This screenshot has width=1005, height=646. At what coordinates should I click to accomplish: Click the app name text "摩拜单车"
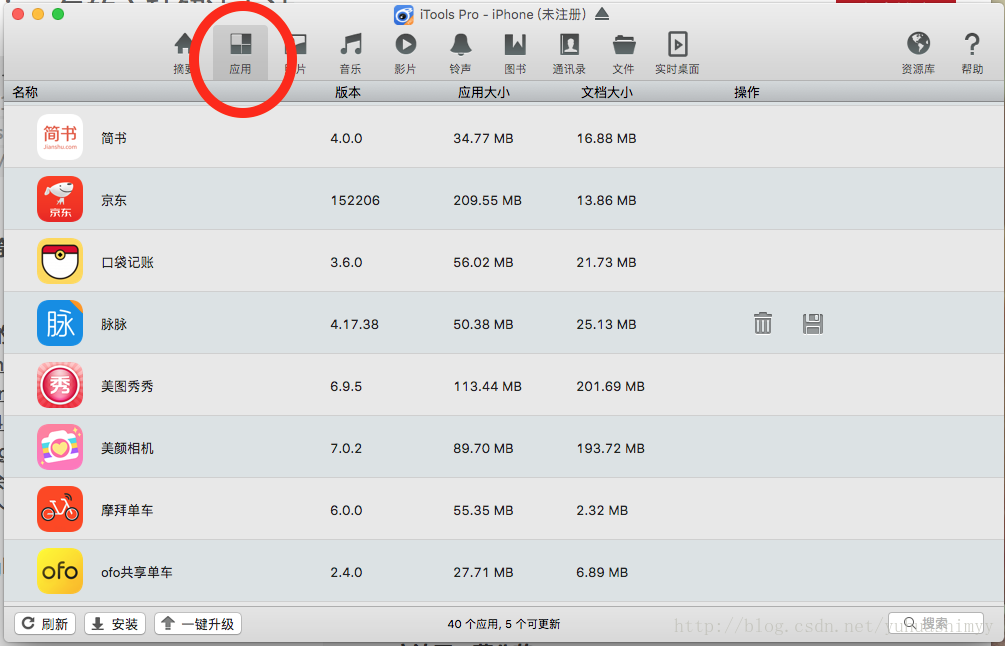click(x=128, y=511)
